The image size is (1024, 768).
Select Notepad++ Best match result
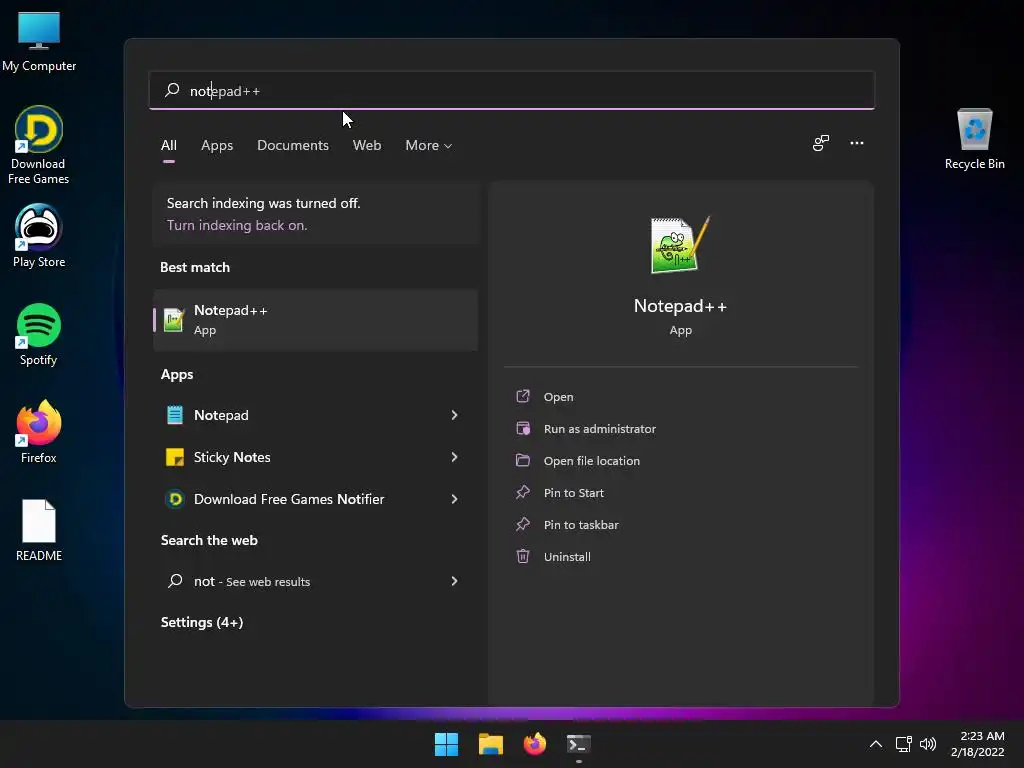tap(315, 320)
